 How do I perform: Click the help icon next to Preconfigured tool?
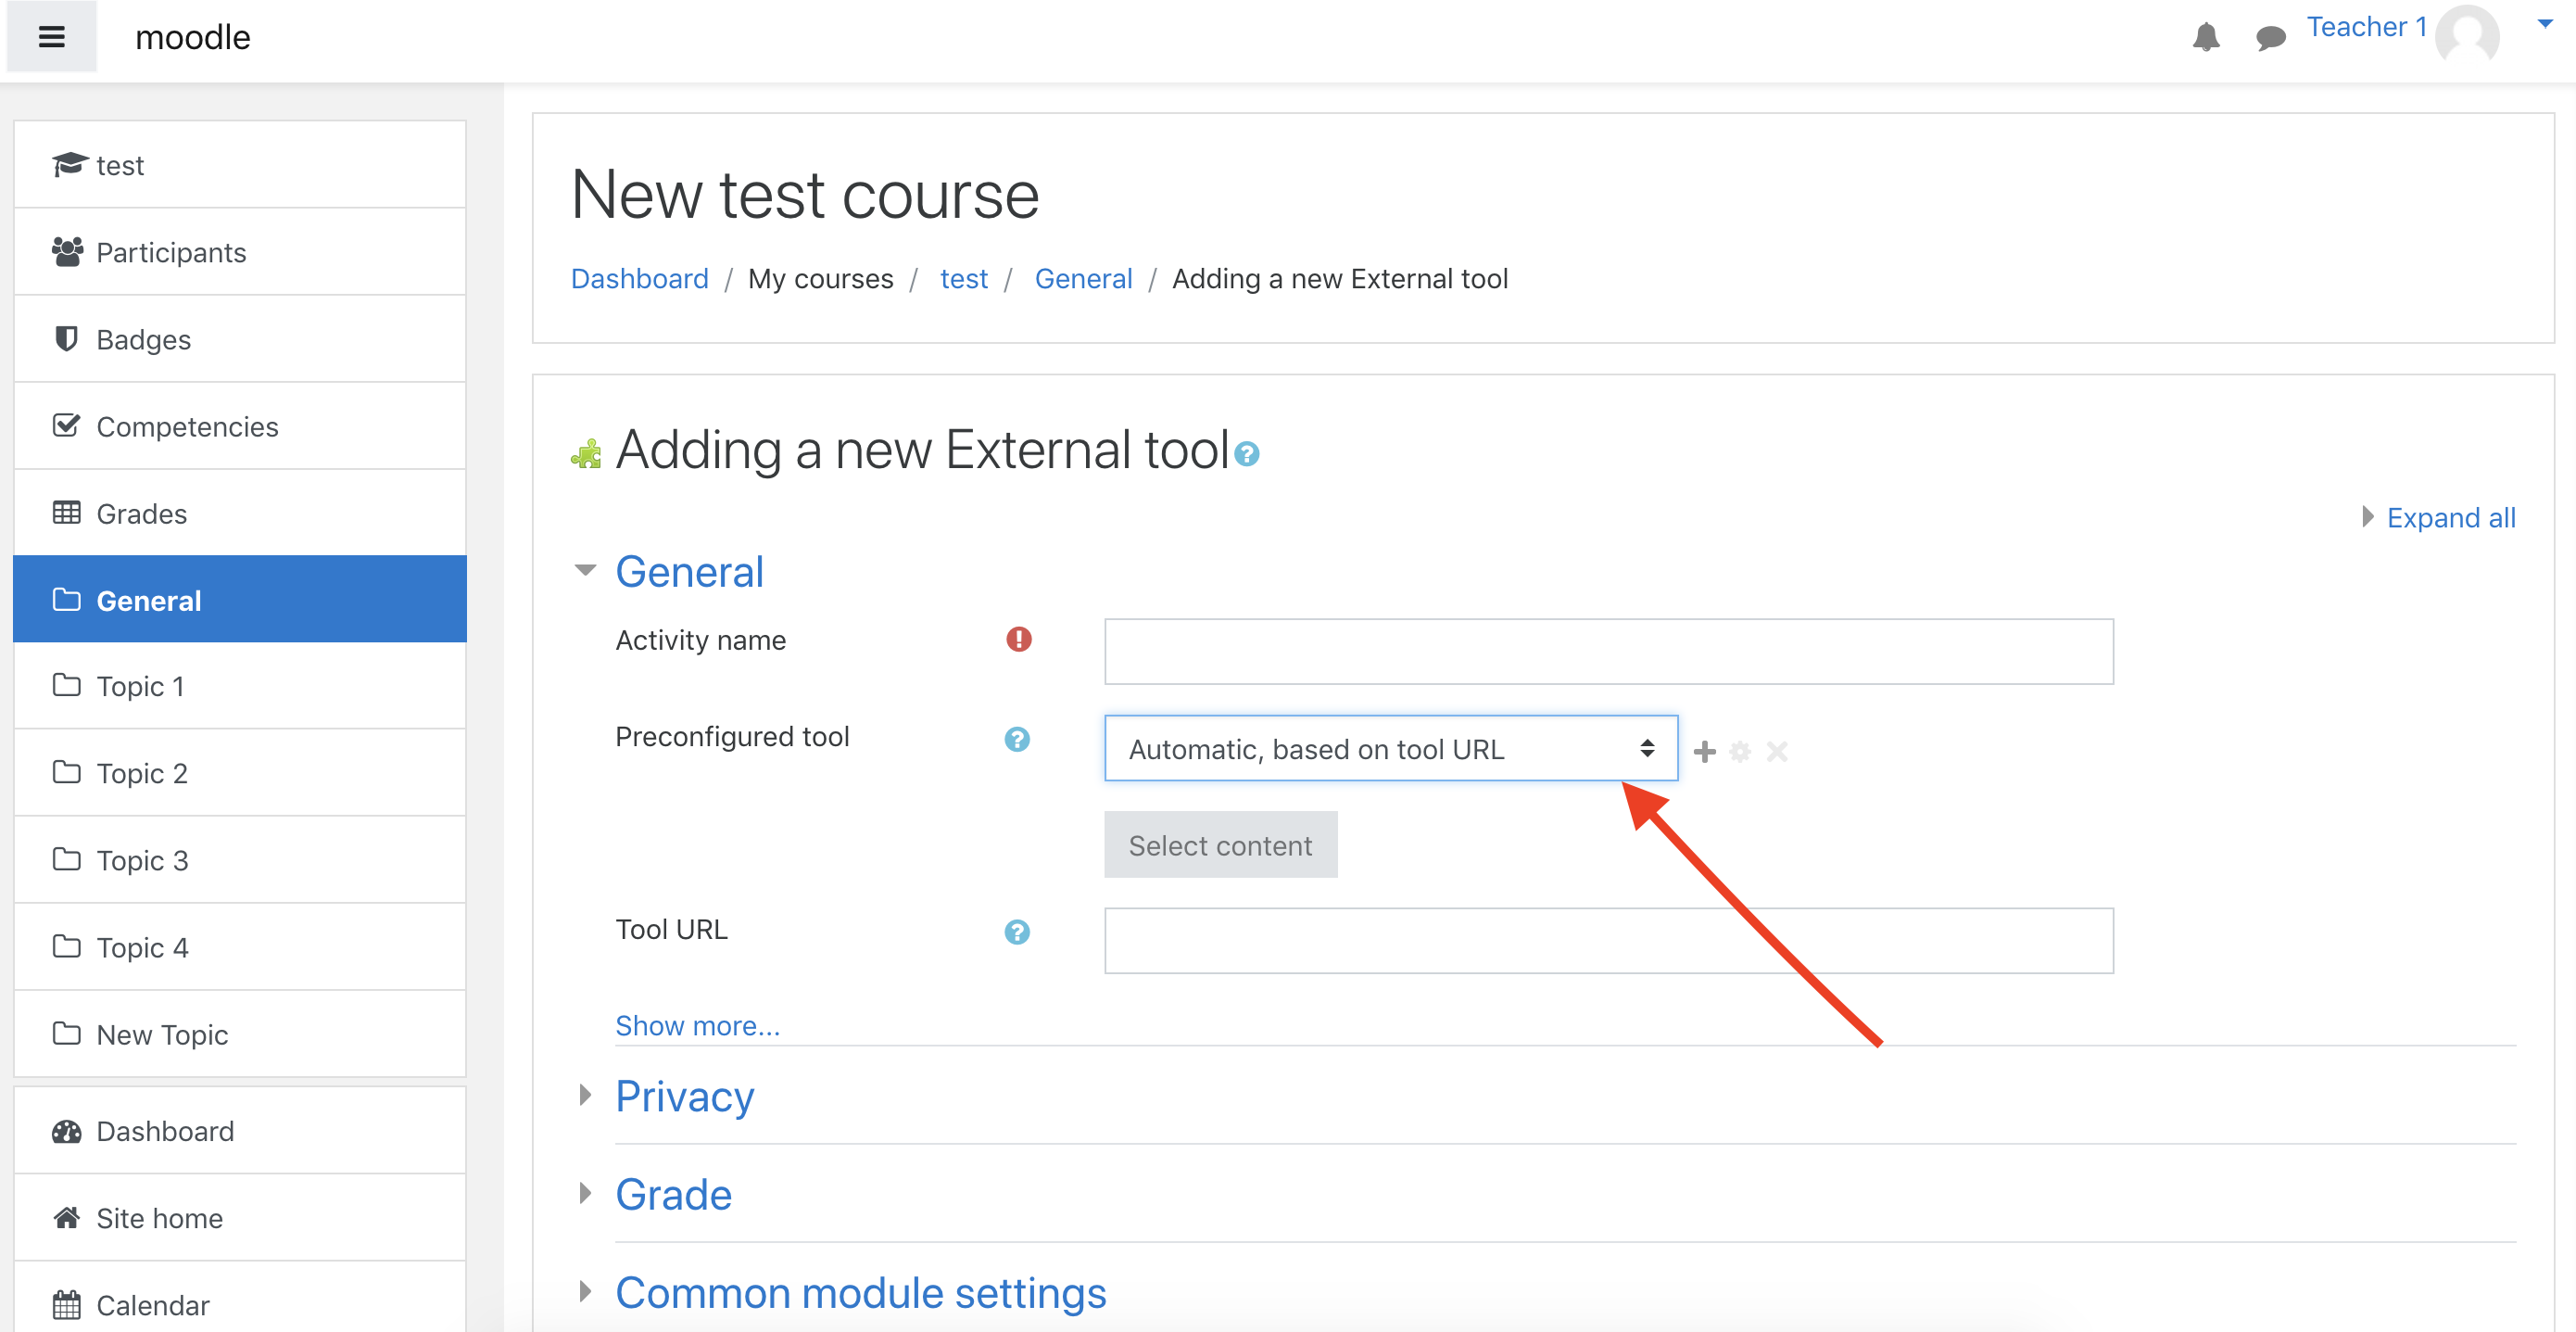coord(1017,739)
